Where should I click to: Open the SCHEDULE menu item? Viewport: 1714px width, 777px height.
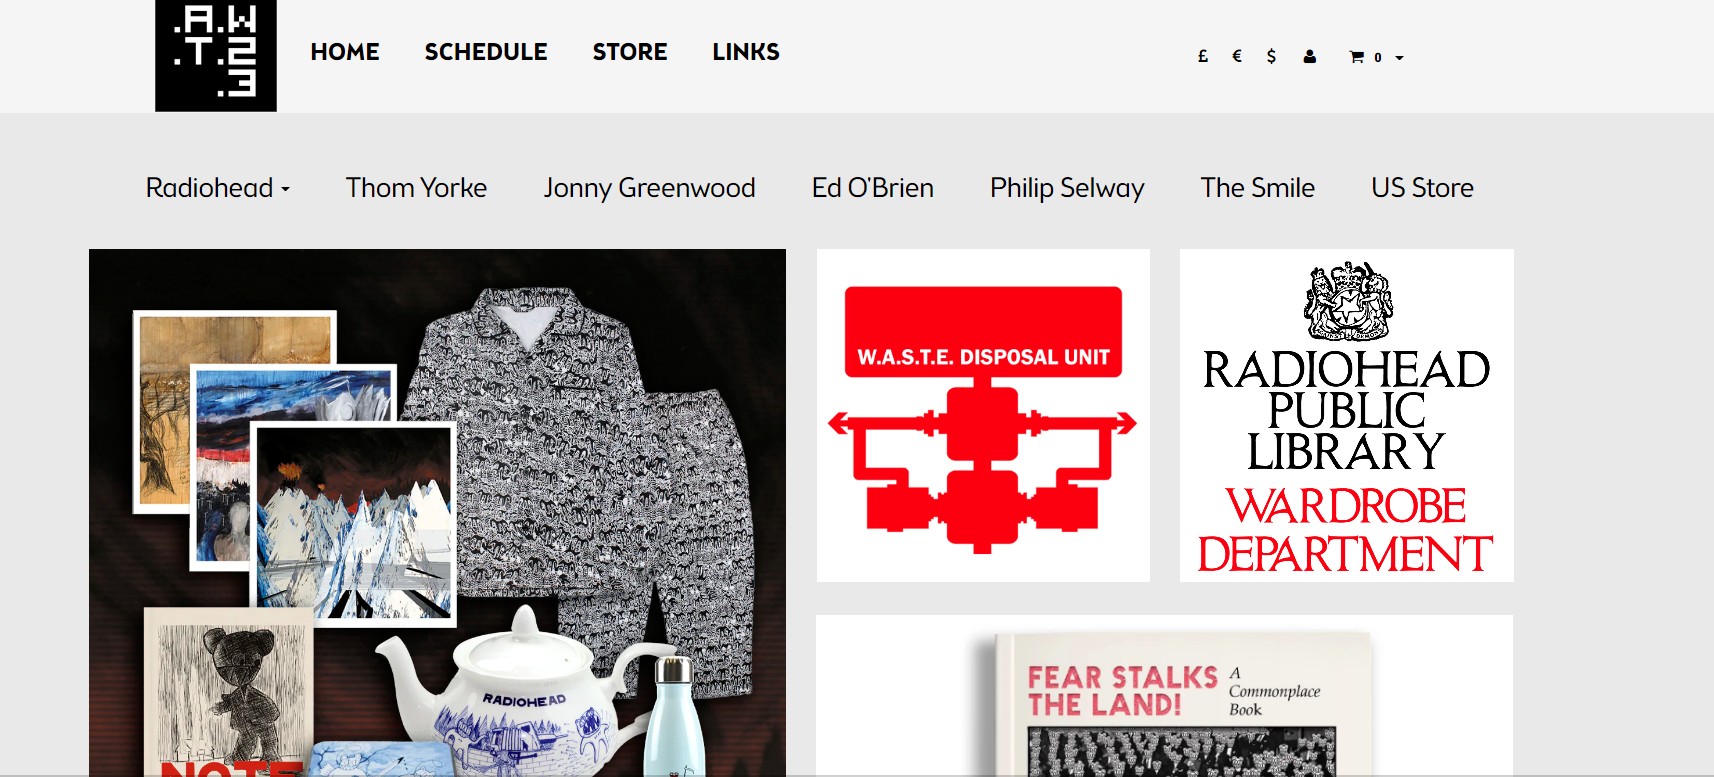point(486,52)
